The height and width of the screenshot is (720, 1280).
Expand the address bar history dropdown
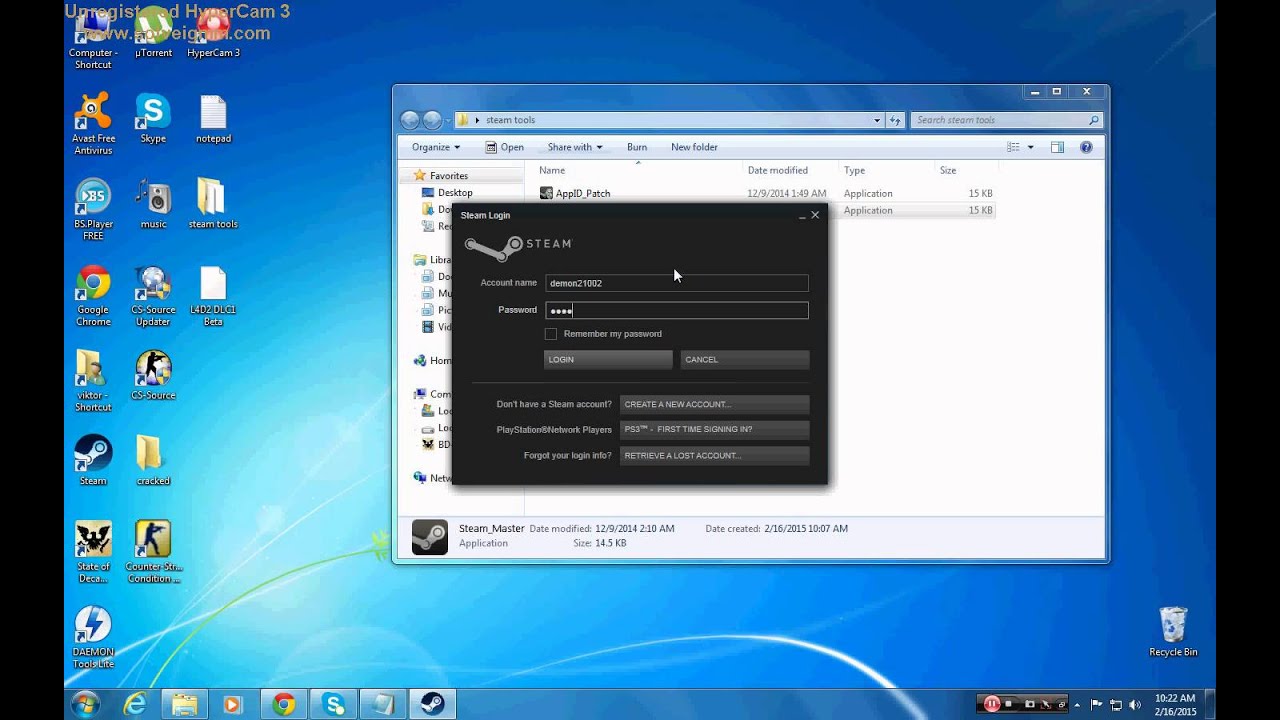[877, 120]
